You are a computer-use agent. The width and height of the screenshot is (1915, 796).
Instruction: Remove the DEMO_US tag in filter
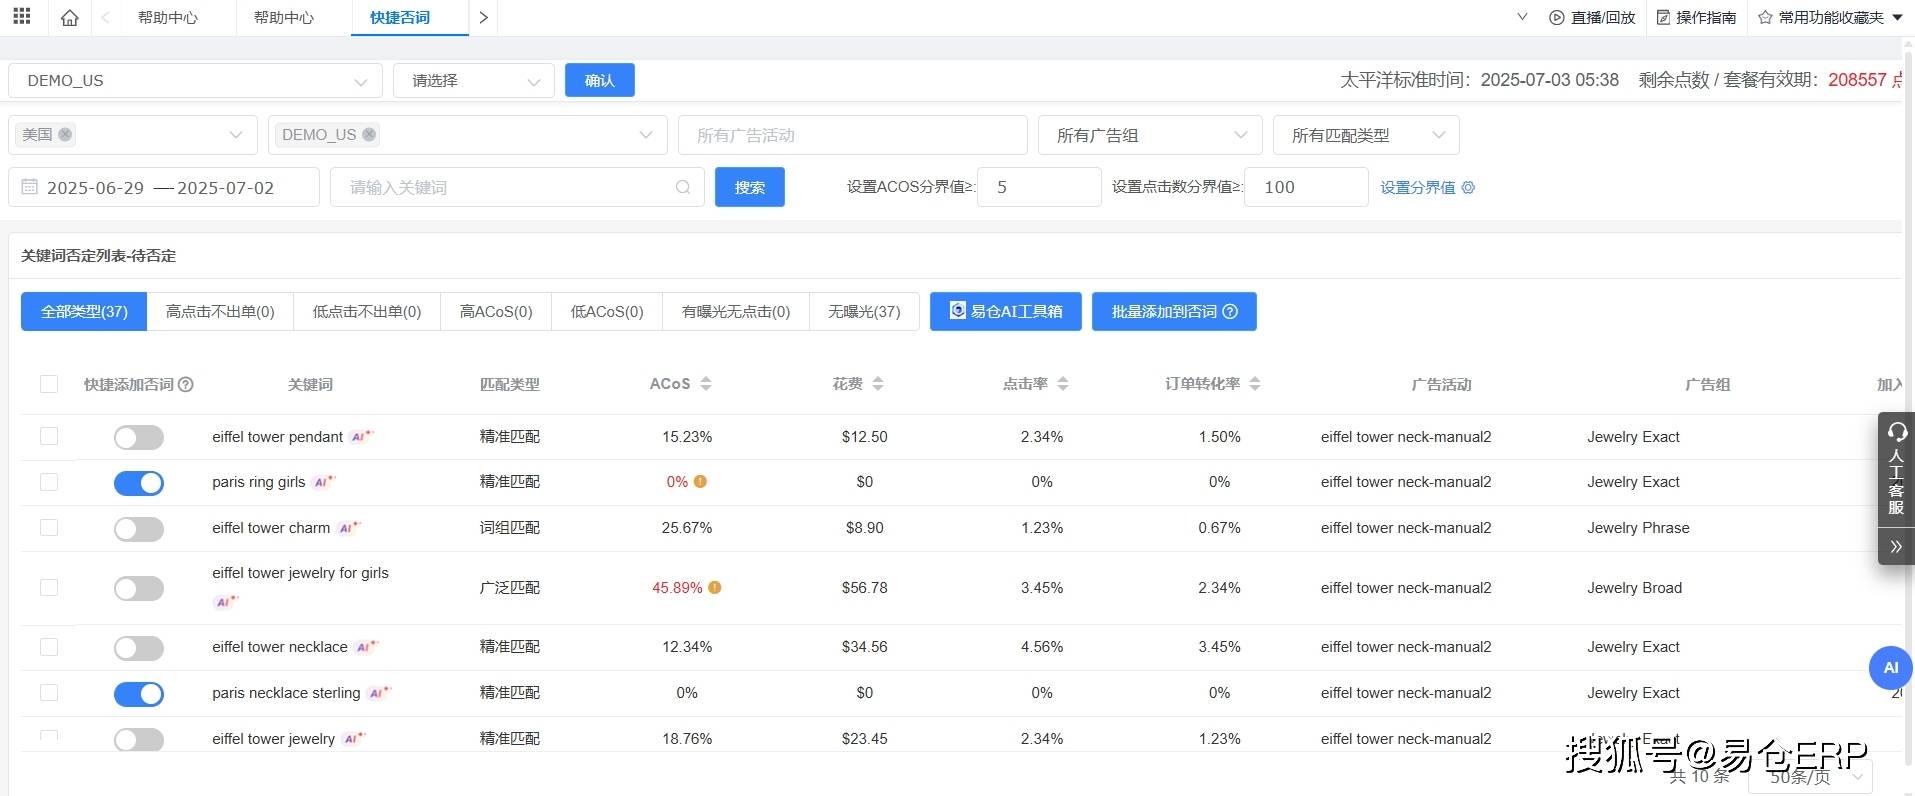[x=369, y=134]
